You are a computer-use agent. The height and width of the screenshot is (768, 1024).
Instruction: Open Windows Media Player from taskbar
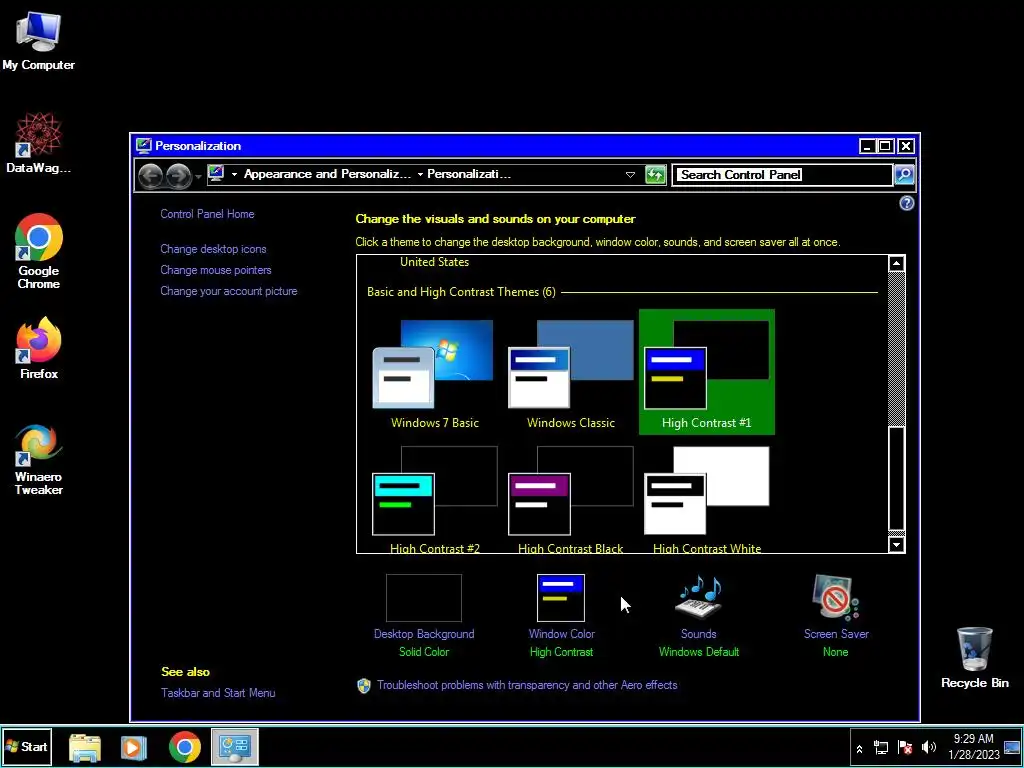(133, 747)
